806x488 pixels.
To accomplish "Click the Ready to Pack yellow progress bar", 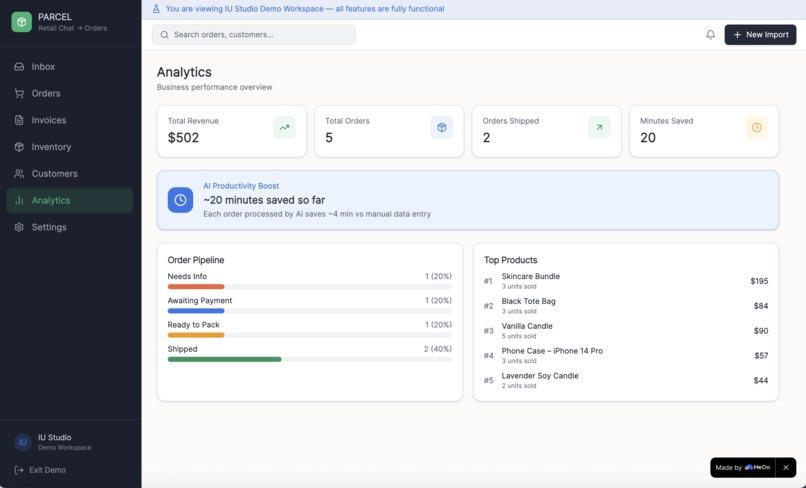I will click(196, 335).
